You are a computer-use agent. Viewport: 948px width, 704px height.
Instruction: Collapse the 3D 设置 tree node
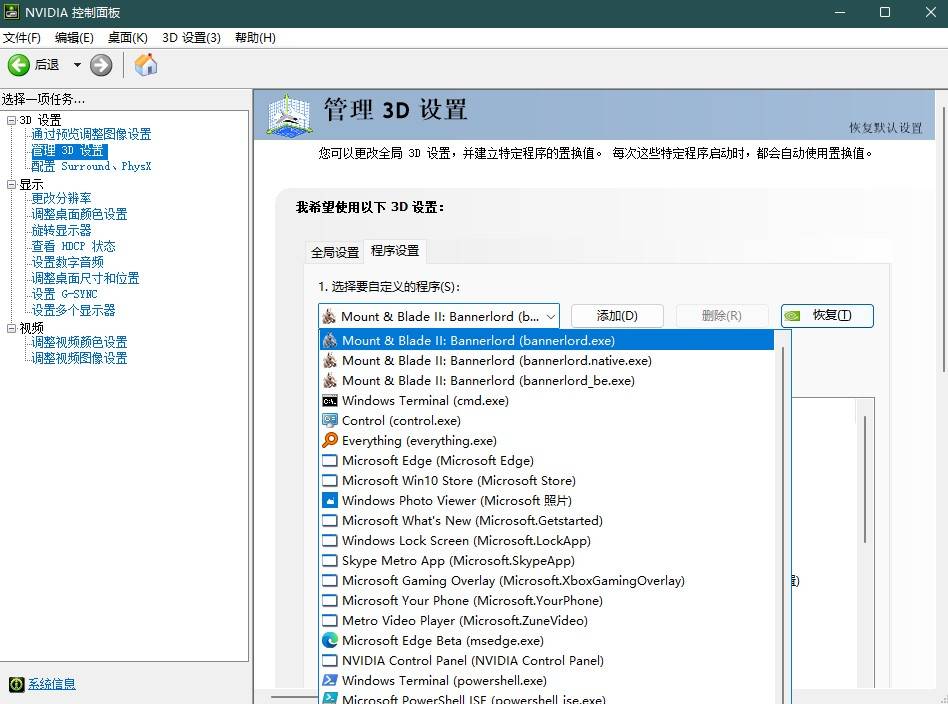(x=11, y=120)
